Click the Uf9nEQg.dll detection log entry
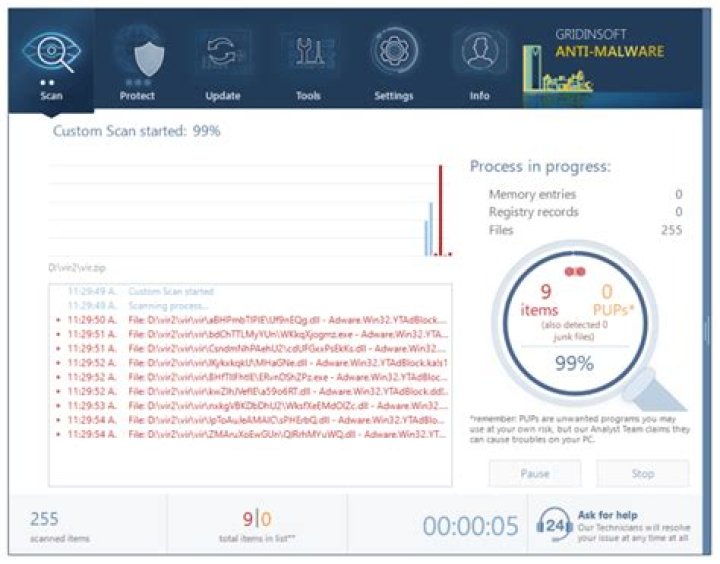Image resolution: width=720 pixels, height=564 pixels. coord(252,320)
